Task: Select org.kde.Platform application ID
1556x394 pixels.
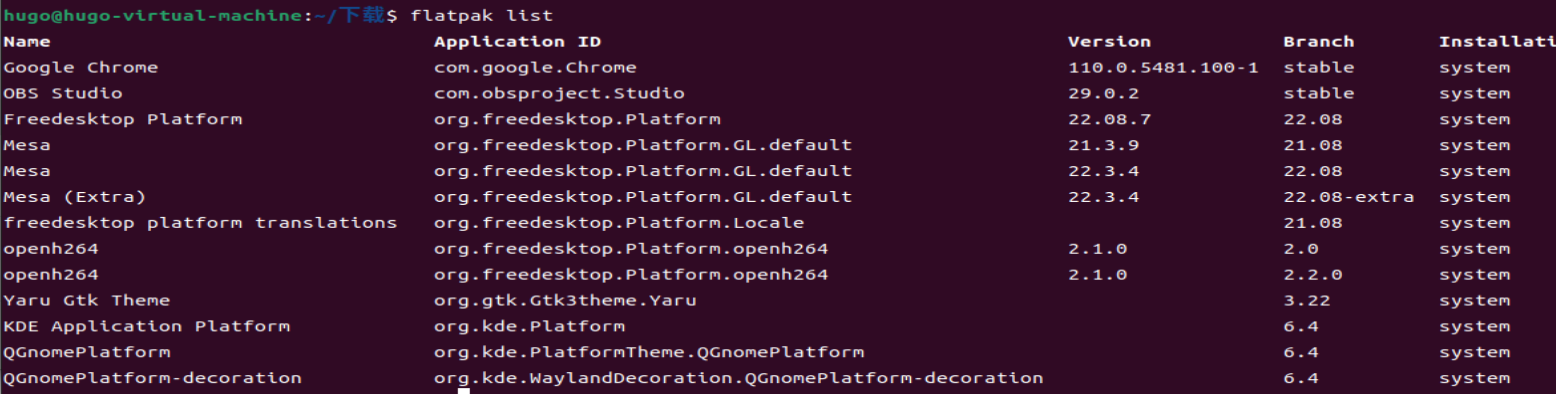Action: 529,327
